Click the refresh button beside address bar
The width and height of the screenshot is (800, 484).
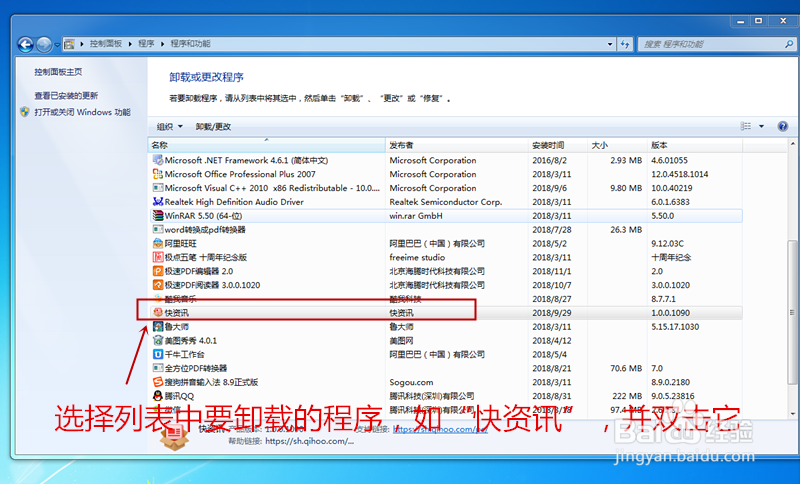(625, 44)
